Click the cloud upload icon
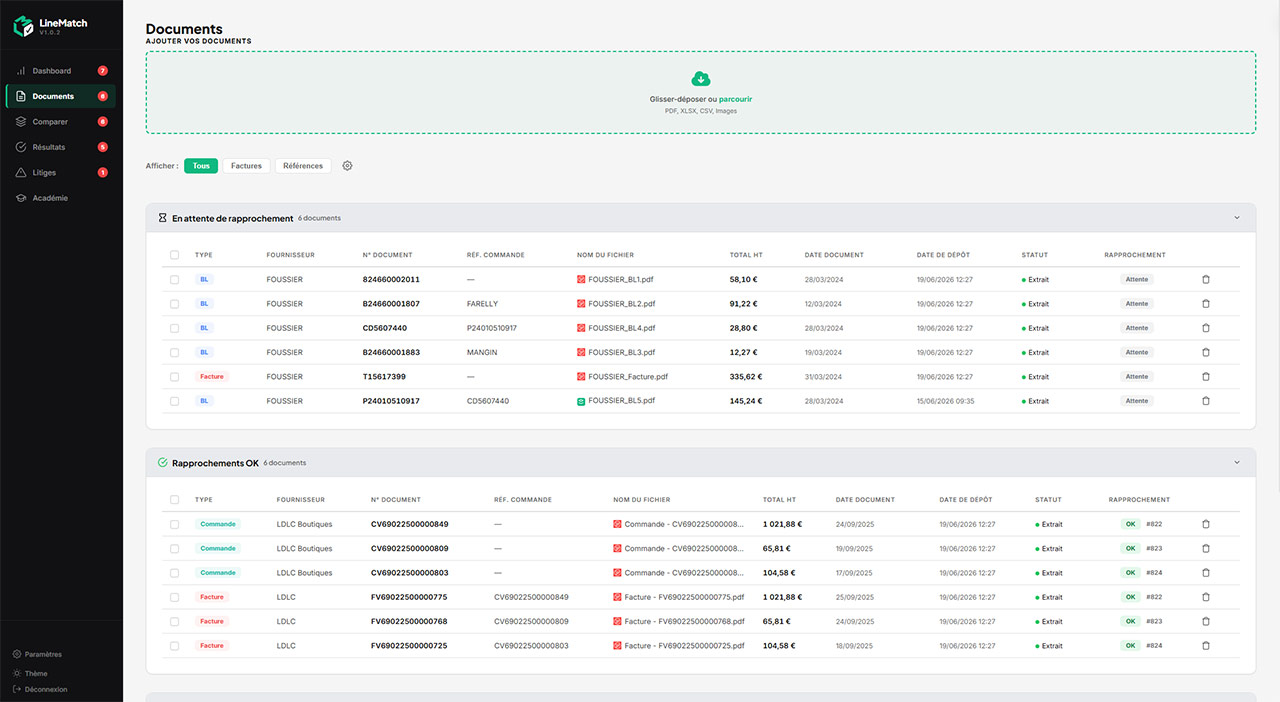Viewport: 1280px width, 702px height. [x=701, y=79]
